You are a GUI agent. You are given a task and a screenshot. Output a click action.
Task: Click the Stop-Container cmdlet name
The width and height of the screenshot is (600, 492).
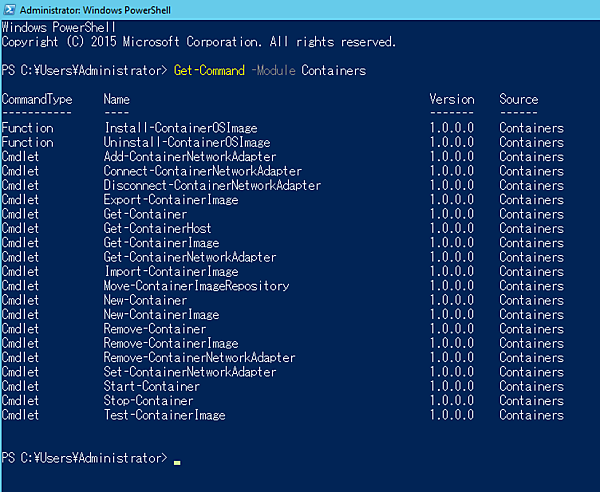tap(148, 401)
